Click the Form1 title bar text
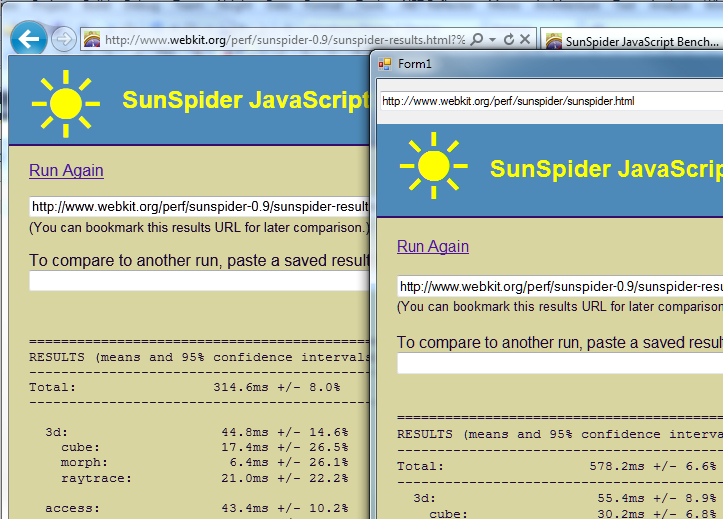 415,64
